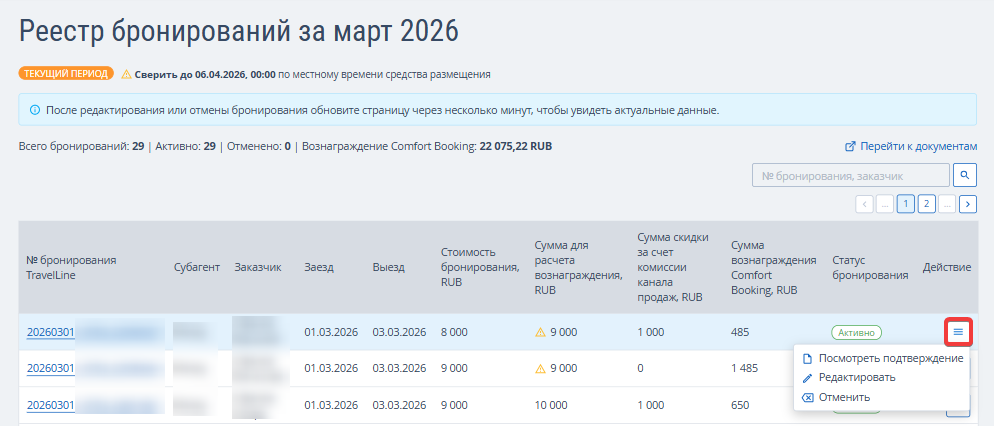Screen dimensions: 994x426
Task: Choose 'Посмотреть подтверждение' from the action menu
Action: pos(891,358)
